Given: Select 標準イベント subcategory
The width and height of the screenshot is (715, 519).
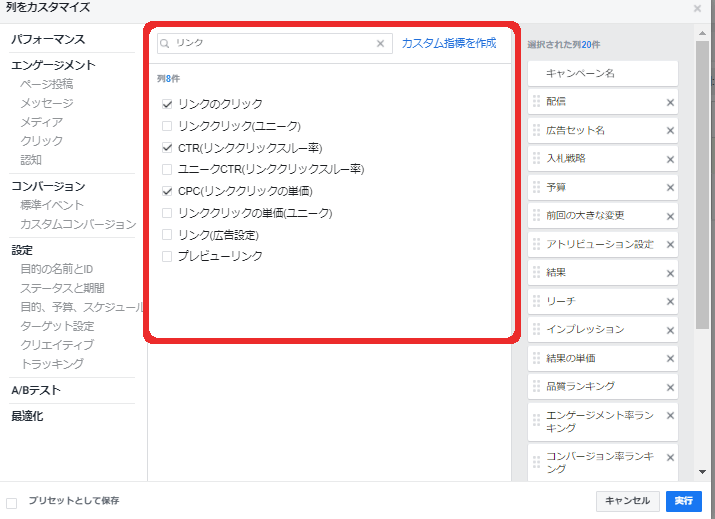Looking at the screenshot, I should (x=52, y=205).
